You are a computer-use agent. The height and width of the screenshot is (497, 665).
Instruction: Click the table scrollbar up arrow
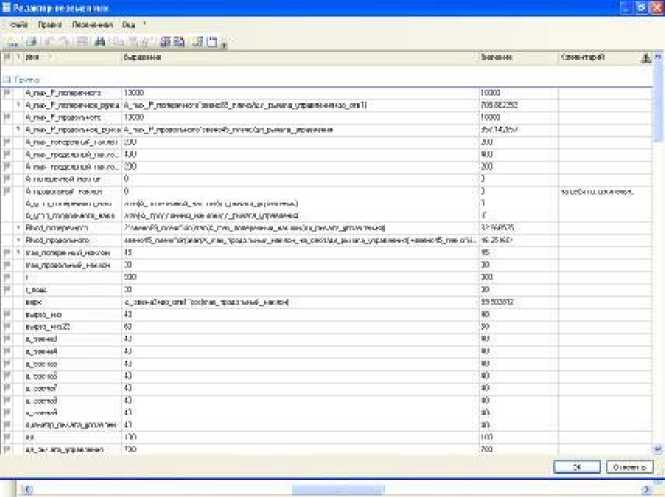click(658, 57)
